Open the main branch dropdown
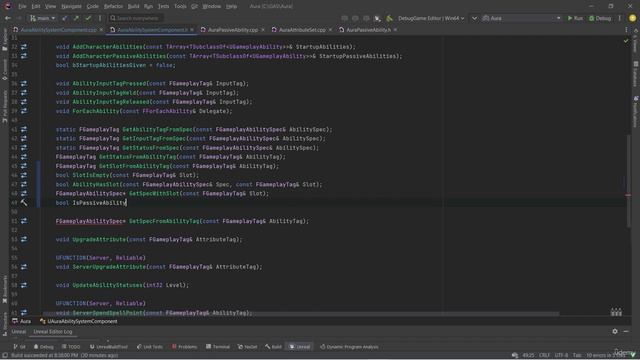640x360 pixels. click(x=43, y=18)
